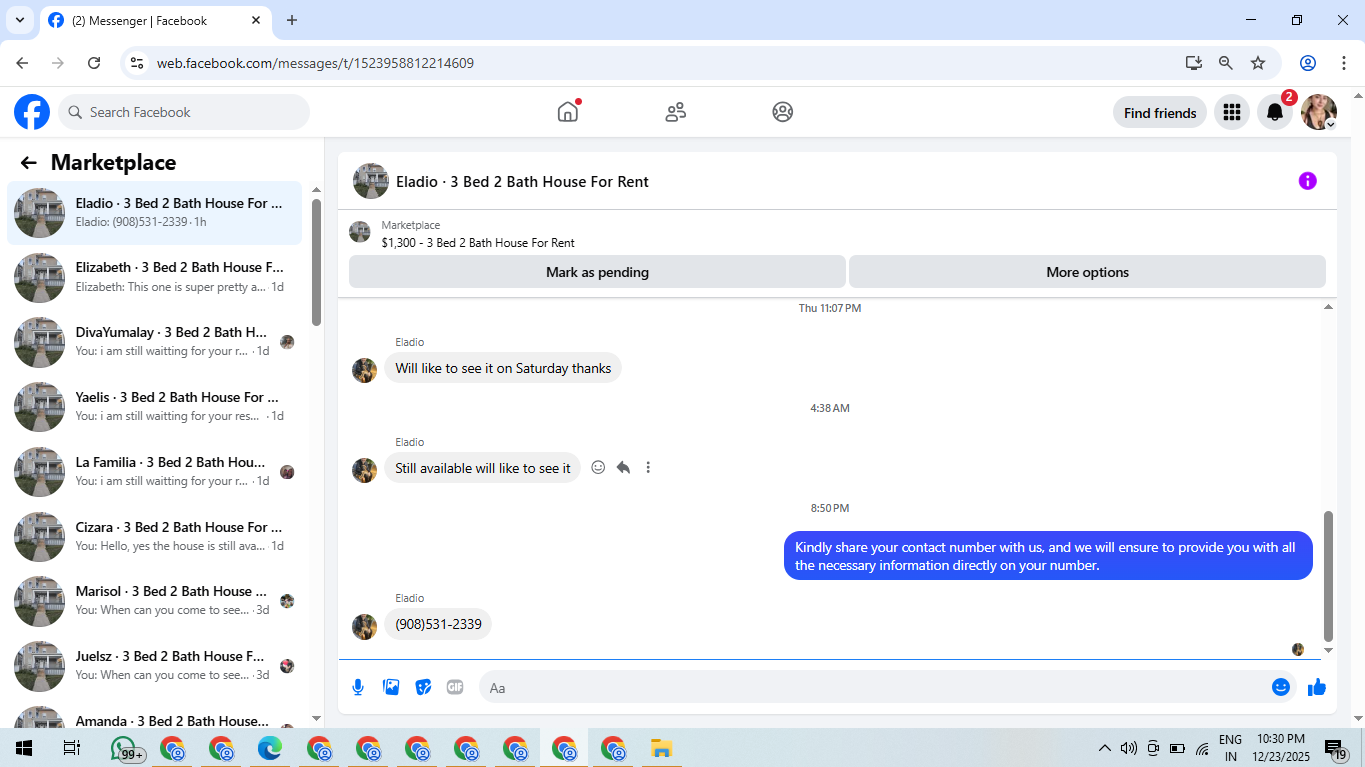This screenshot has width=1365, height=767.
Task: Click Mark as pending button
Action: coord(597,272)
